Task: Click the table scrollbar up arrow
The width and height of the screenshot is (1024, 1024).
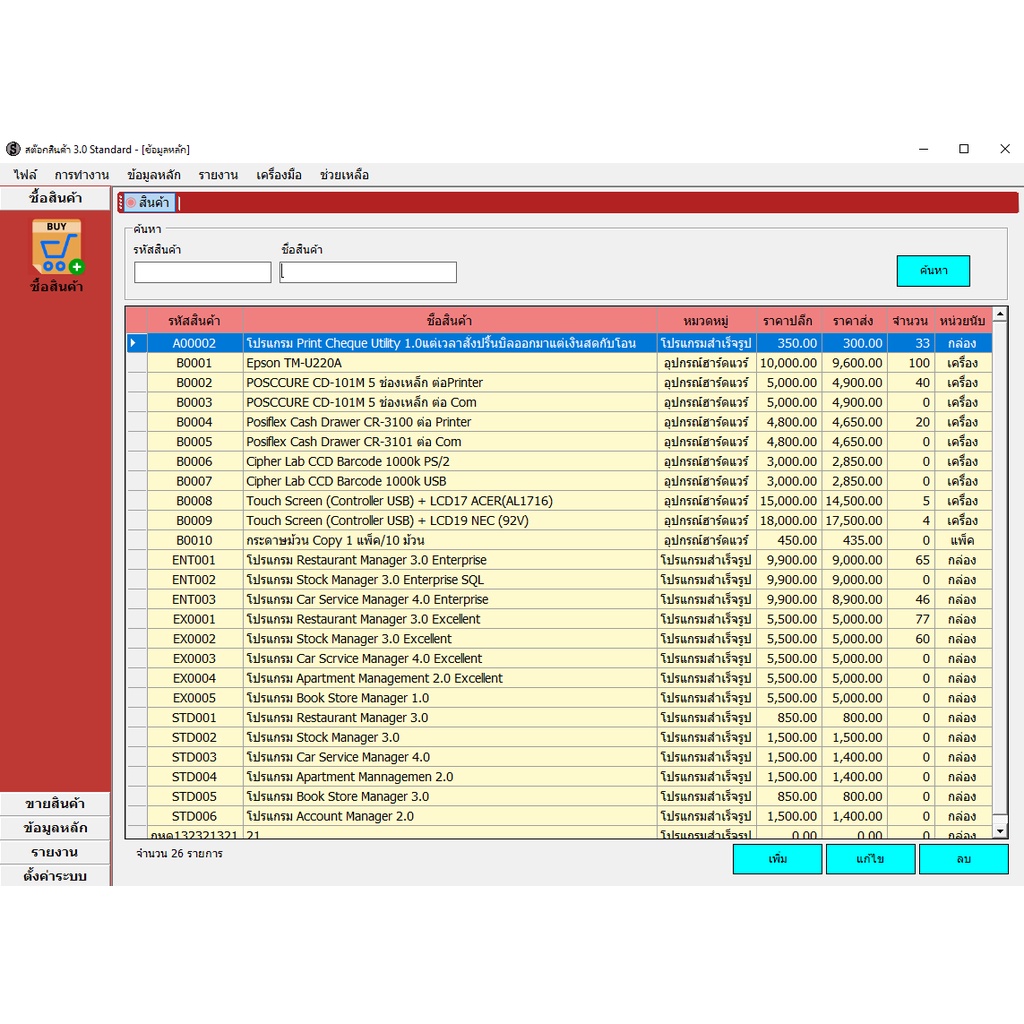Action: [x=1000, y=315]
